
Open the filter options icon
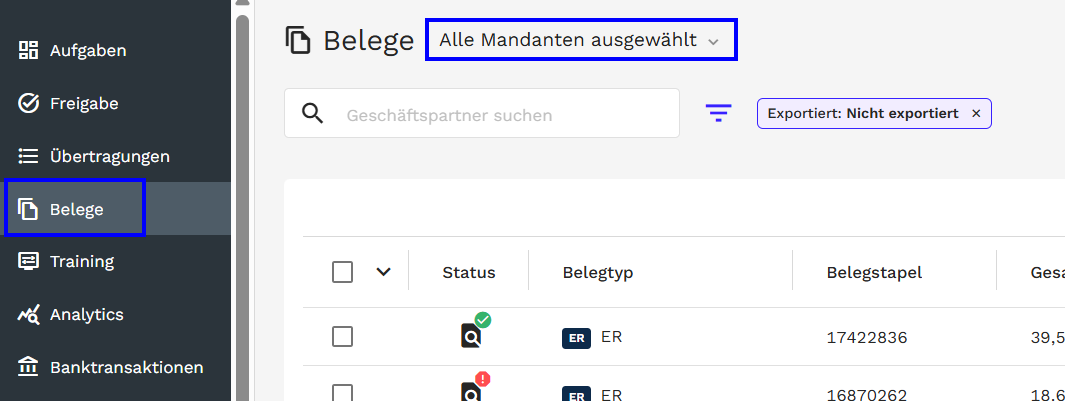coord(718,114)
